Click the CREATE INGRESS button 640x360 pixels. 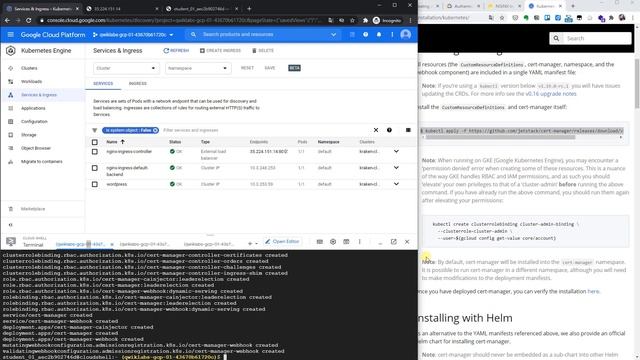pyautogui.click(x=220, y=51)
